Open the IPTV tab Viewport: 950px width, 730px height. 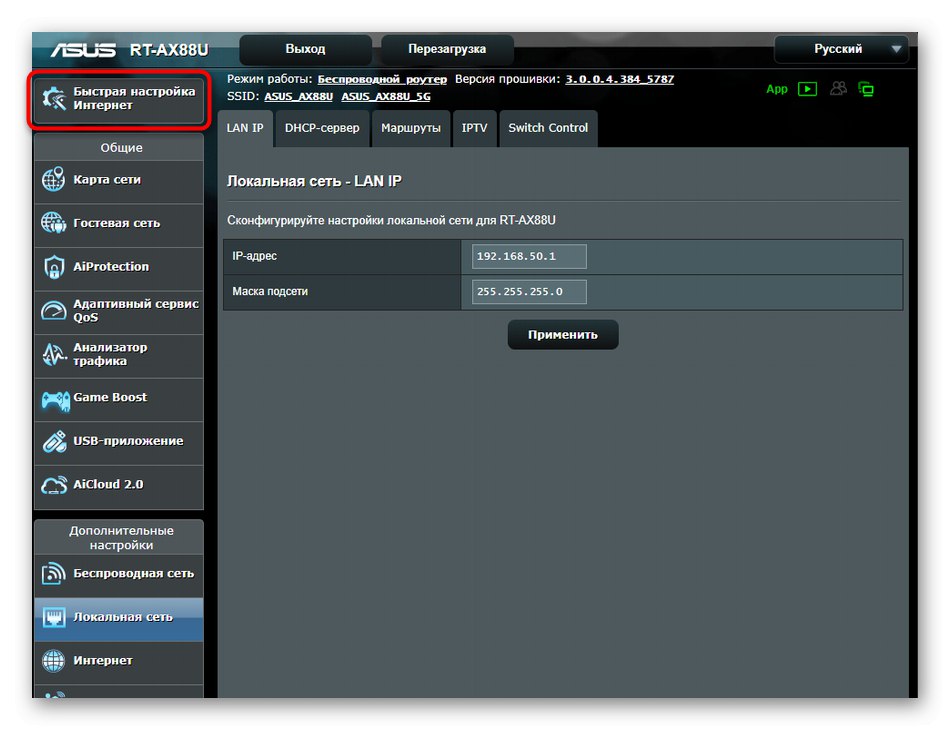474,128
